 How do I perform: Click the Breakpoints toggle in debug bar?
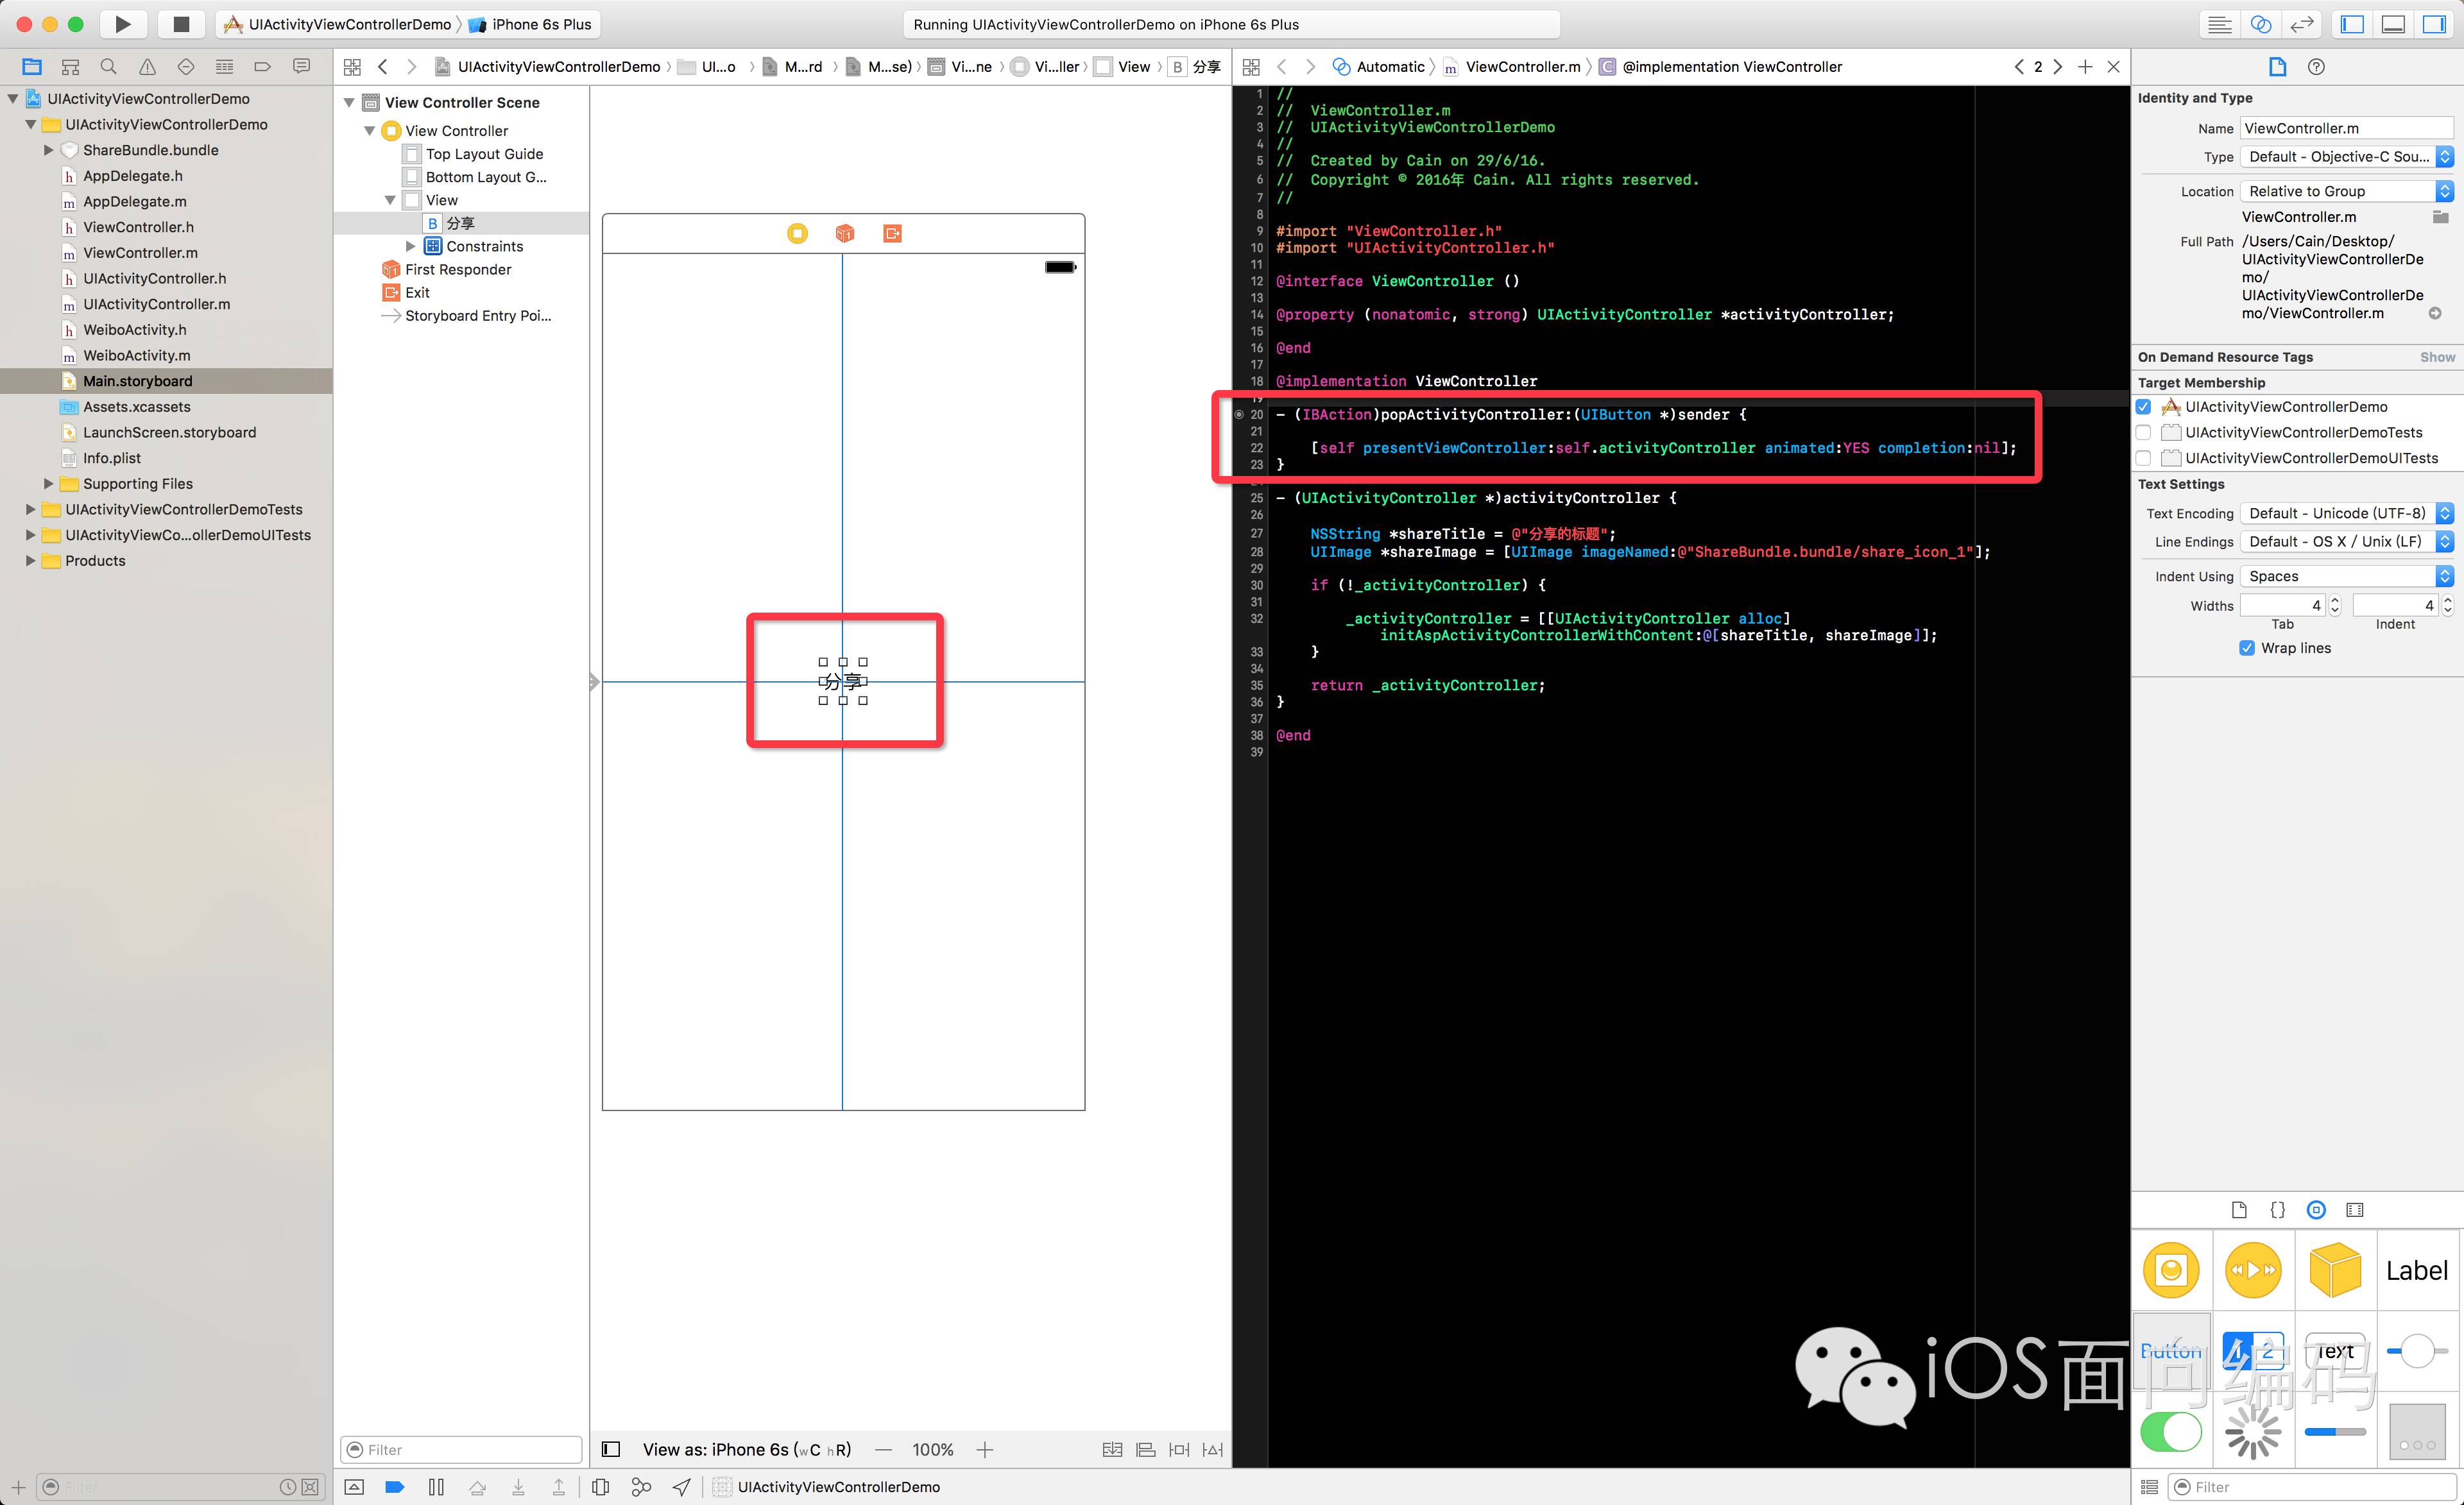395,1487
